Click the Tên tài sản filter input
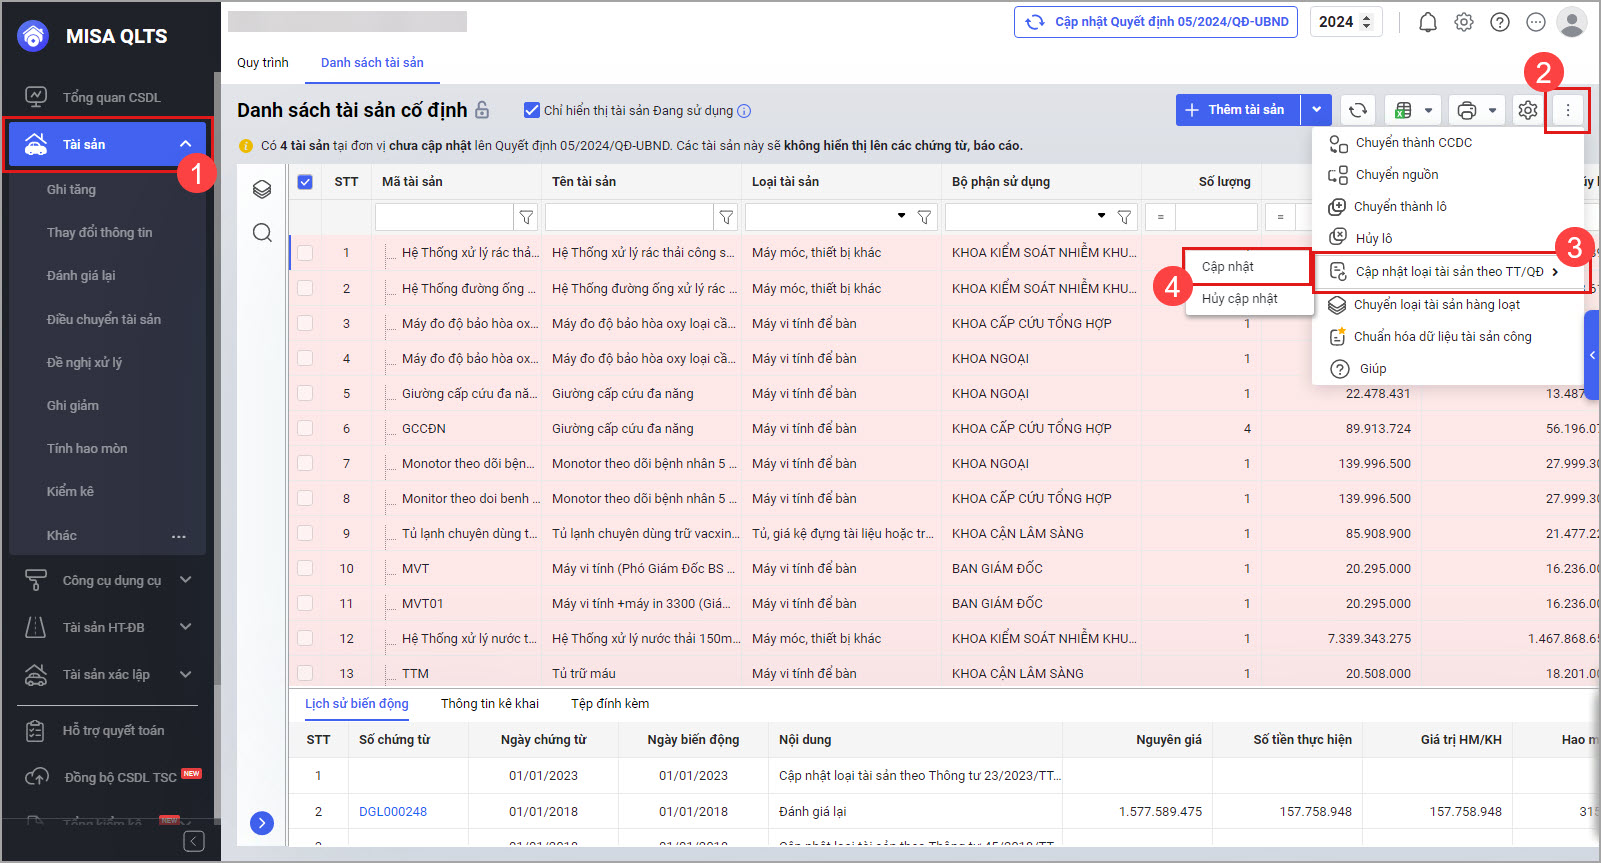Viewport: 1601px width, 863px height. pos(629,217)
